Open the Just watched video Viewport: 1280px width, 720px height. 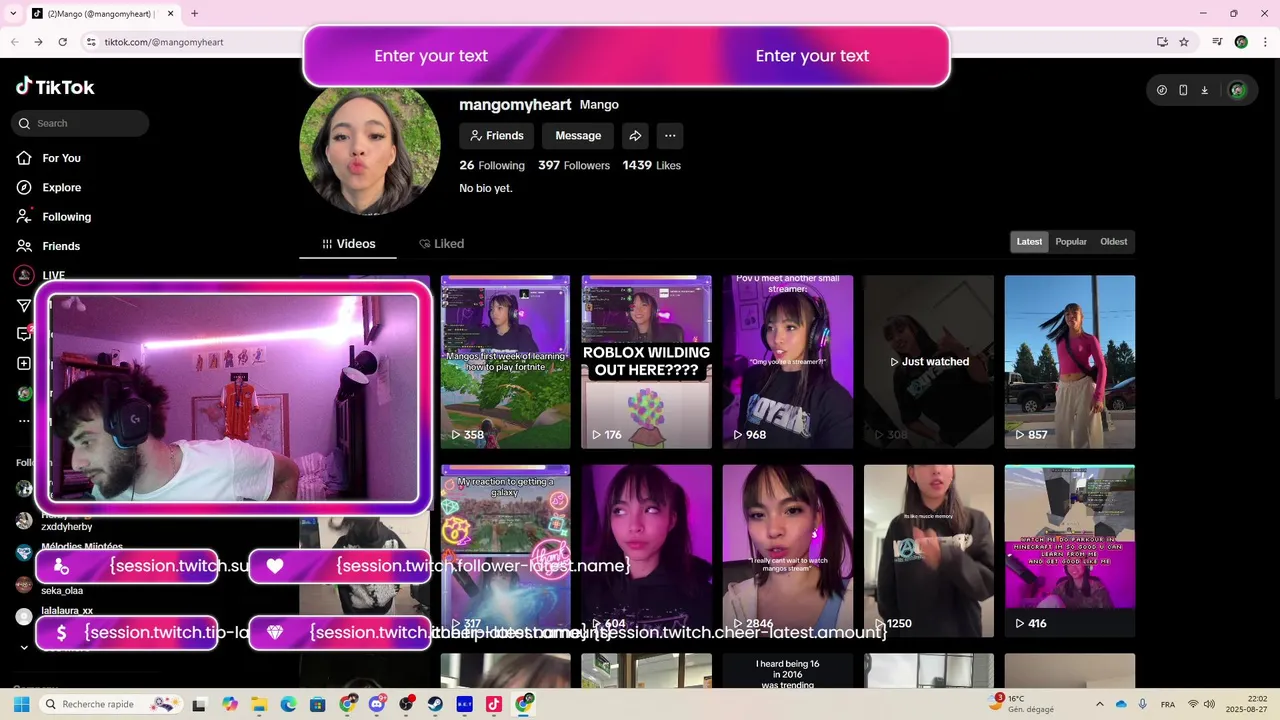point(929,362)
